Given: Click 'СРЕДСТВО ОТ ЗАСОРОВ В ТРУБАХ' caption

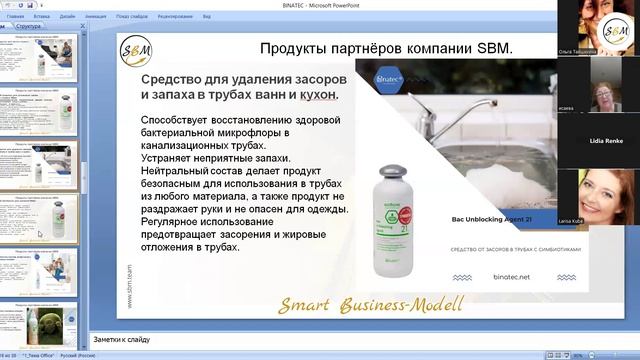Looking at the screenshot, I should coord(516,249).
